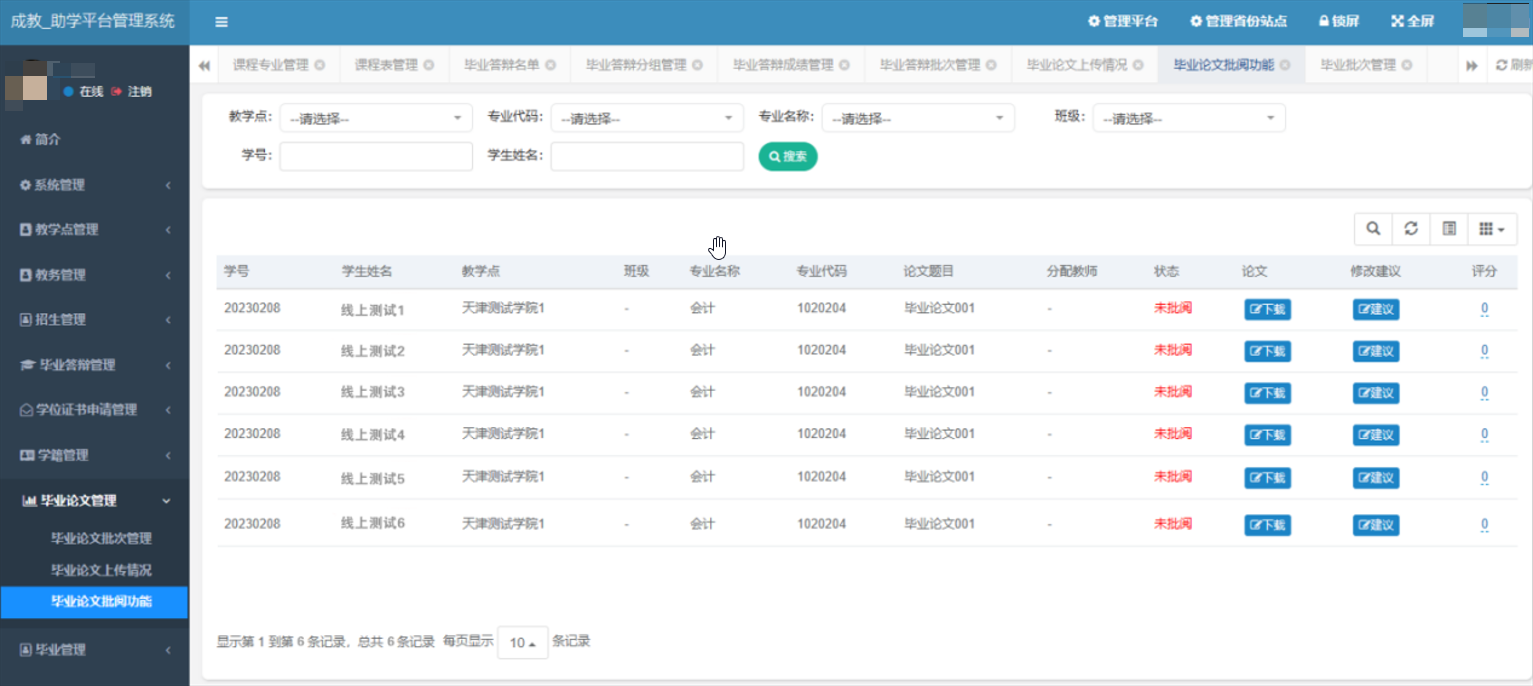The image size is (1533, 686).
Task: Click the green 搜索 button
Action: [787, 156]
